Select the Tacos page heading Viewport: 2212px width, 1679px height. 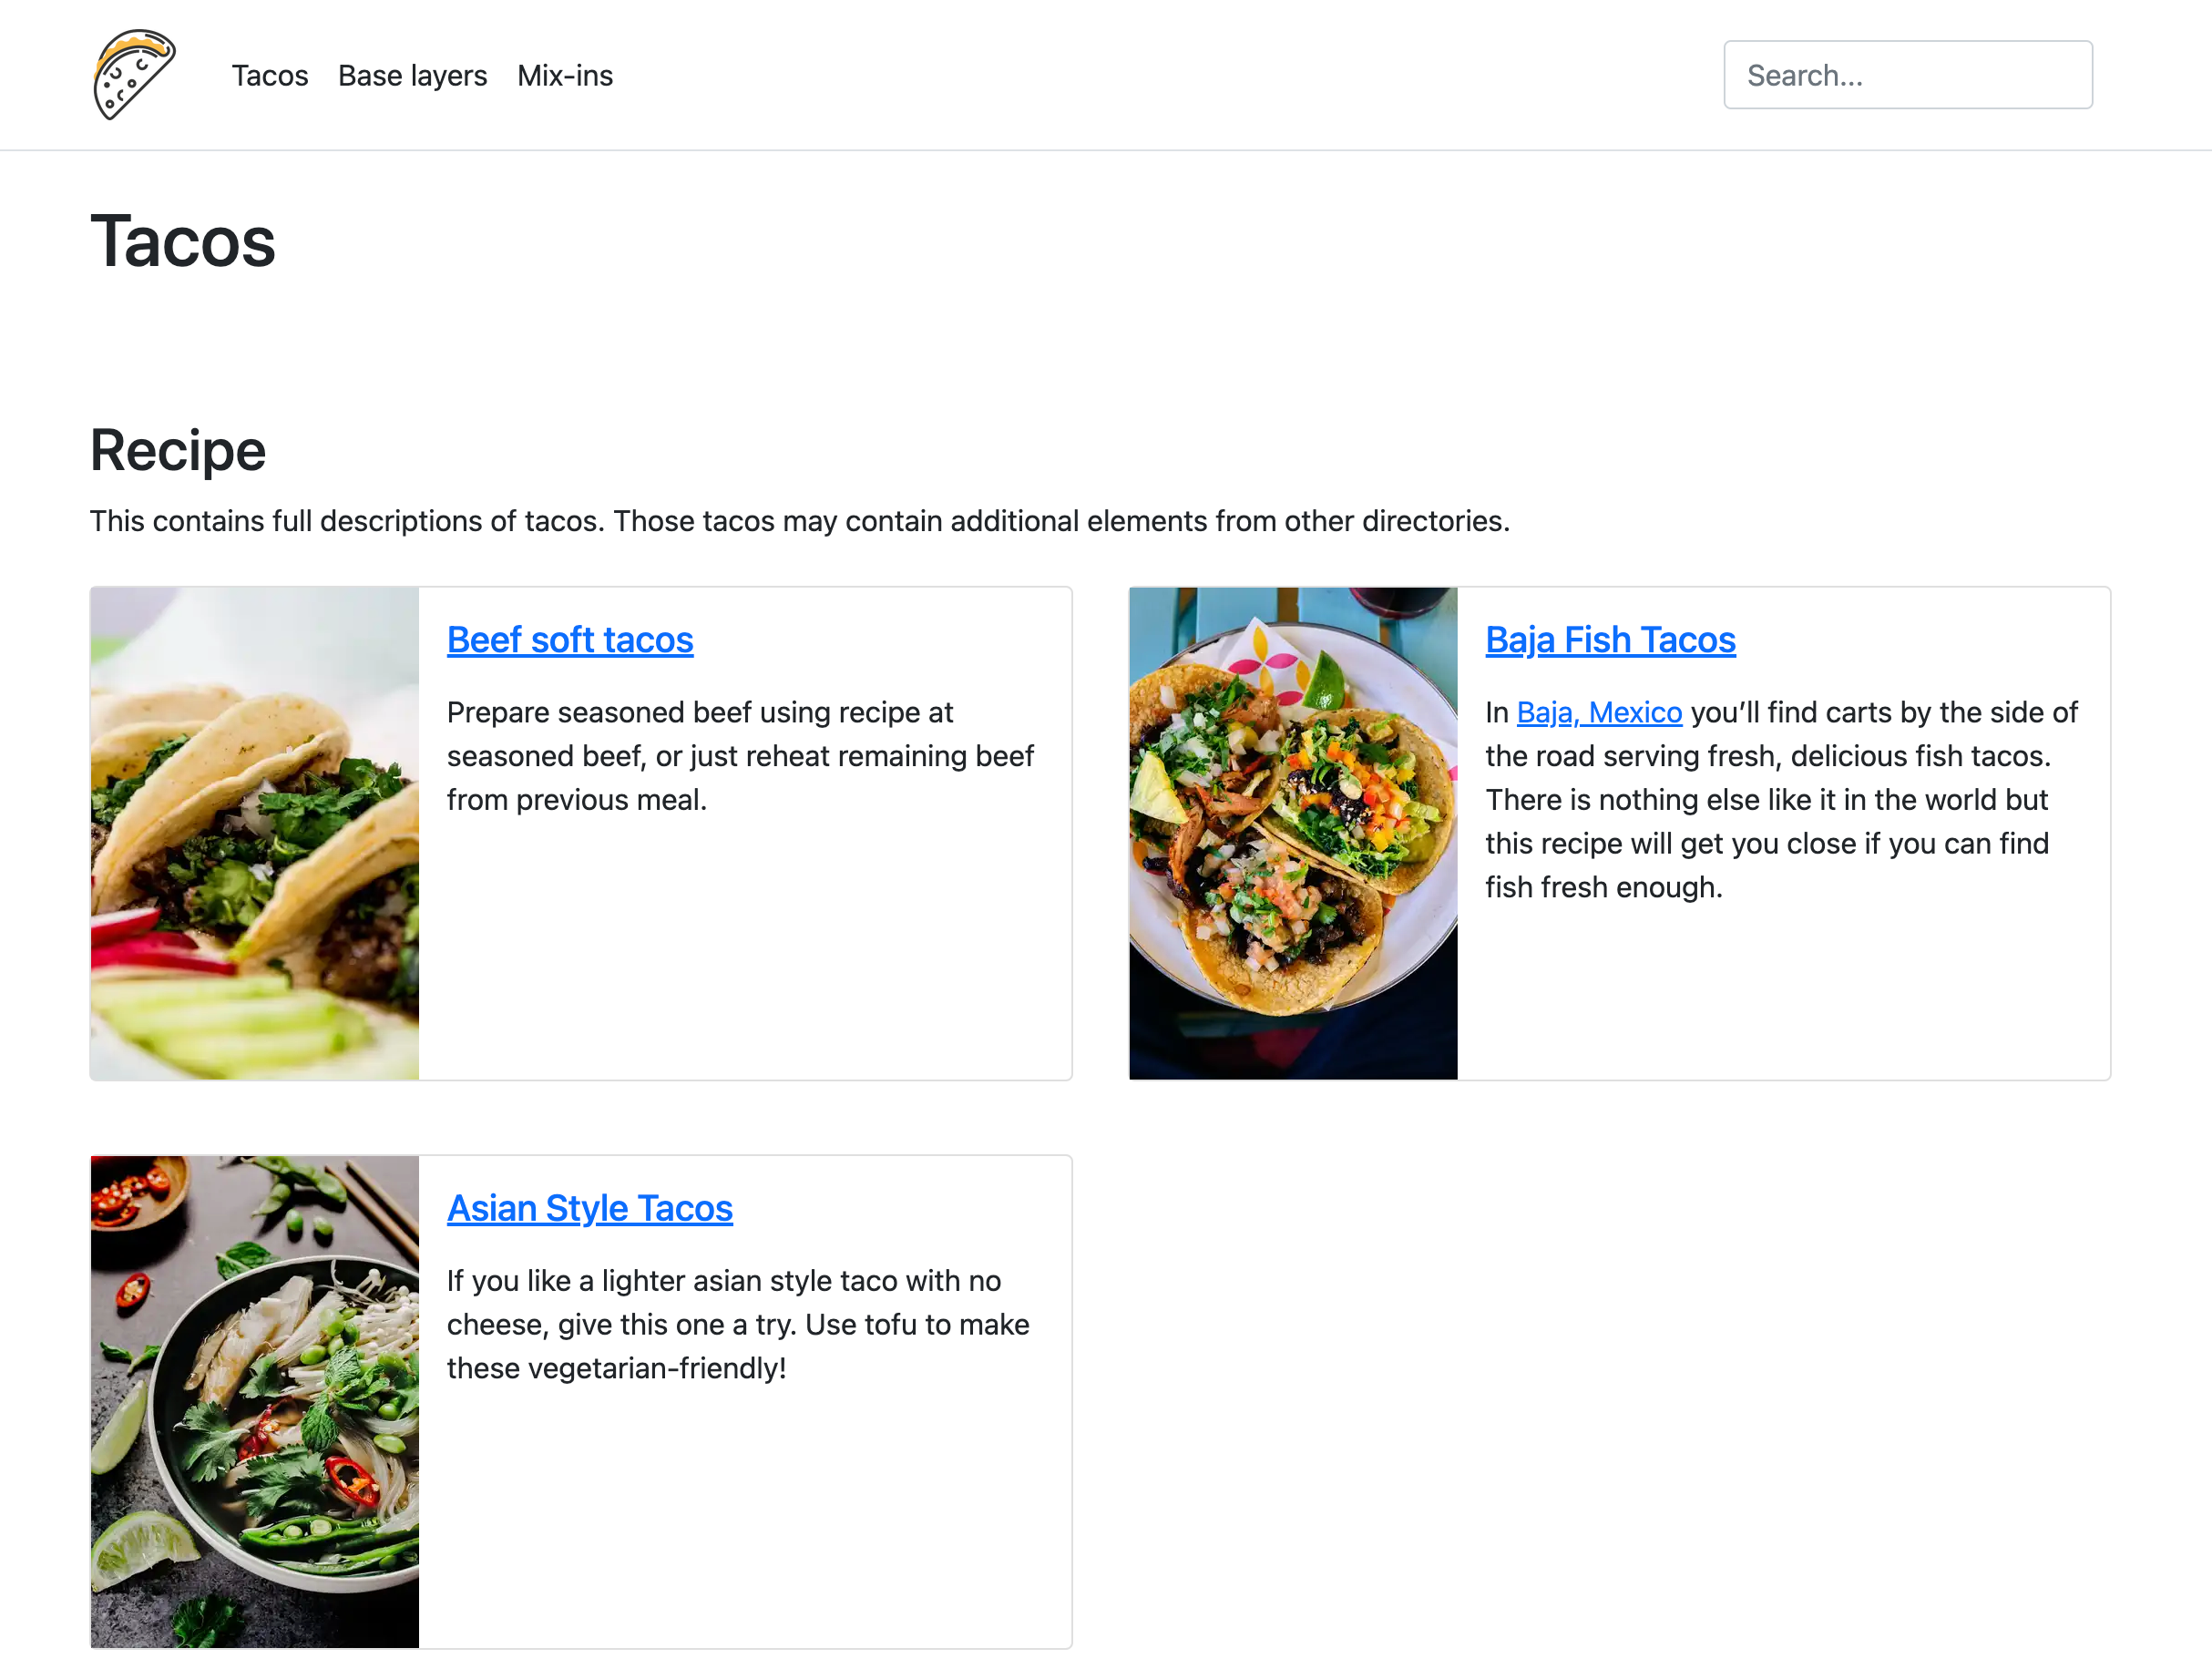pyautogui.click(x=183, y=241)
